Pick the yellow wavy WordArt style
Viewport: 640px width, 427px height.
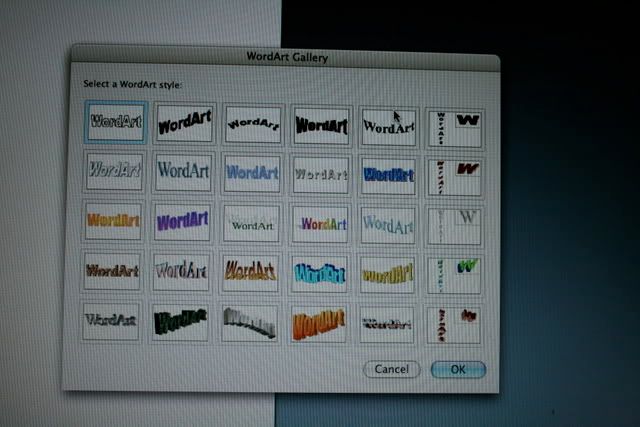(387, 275)
